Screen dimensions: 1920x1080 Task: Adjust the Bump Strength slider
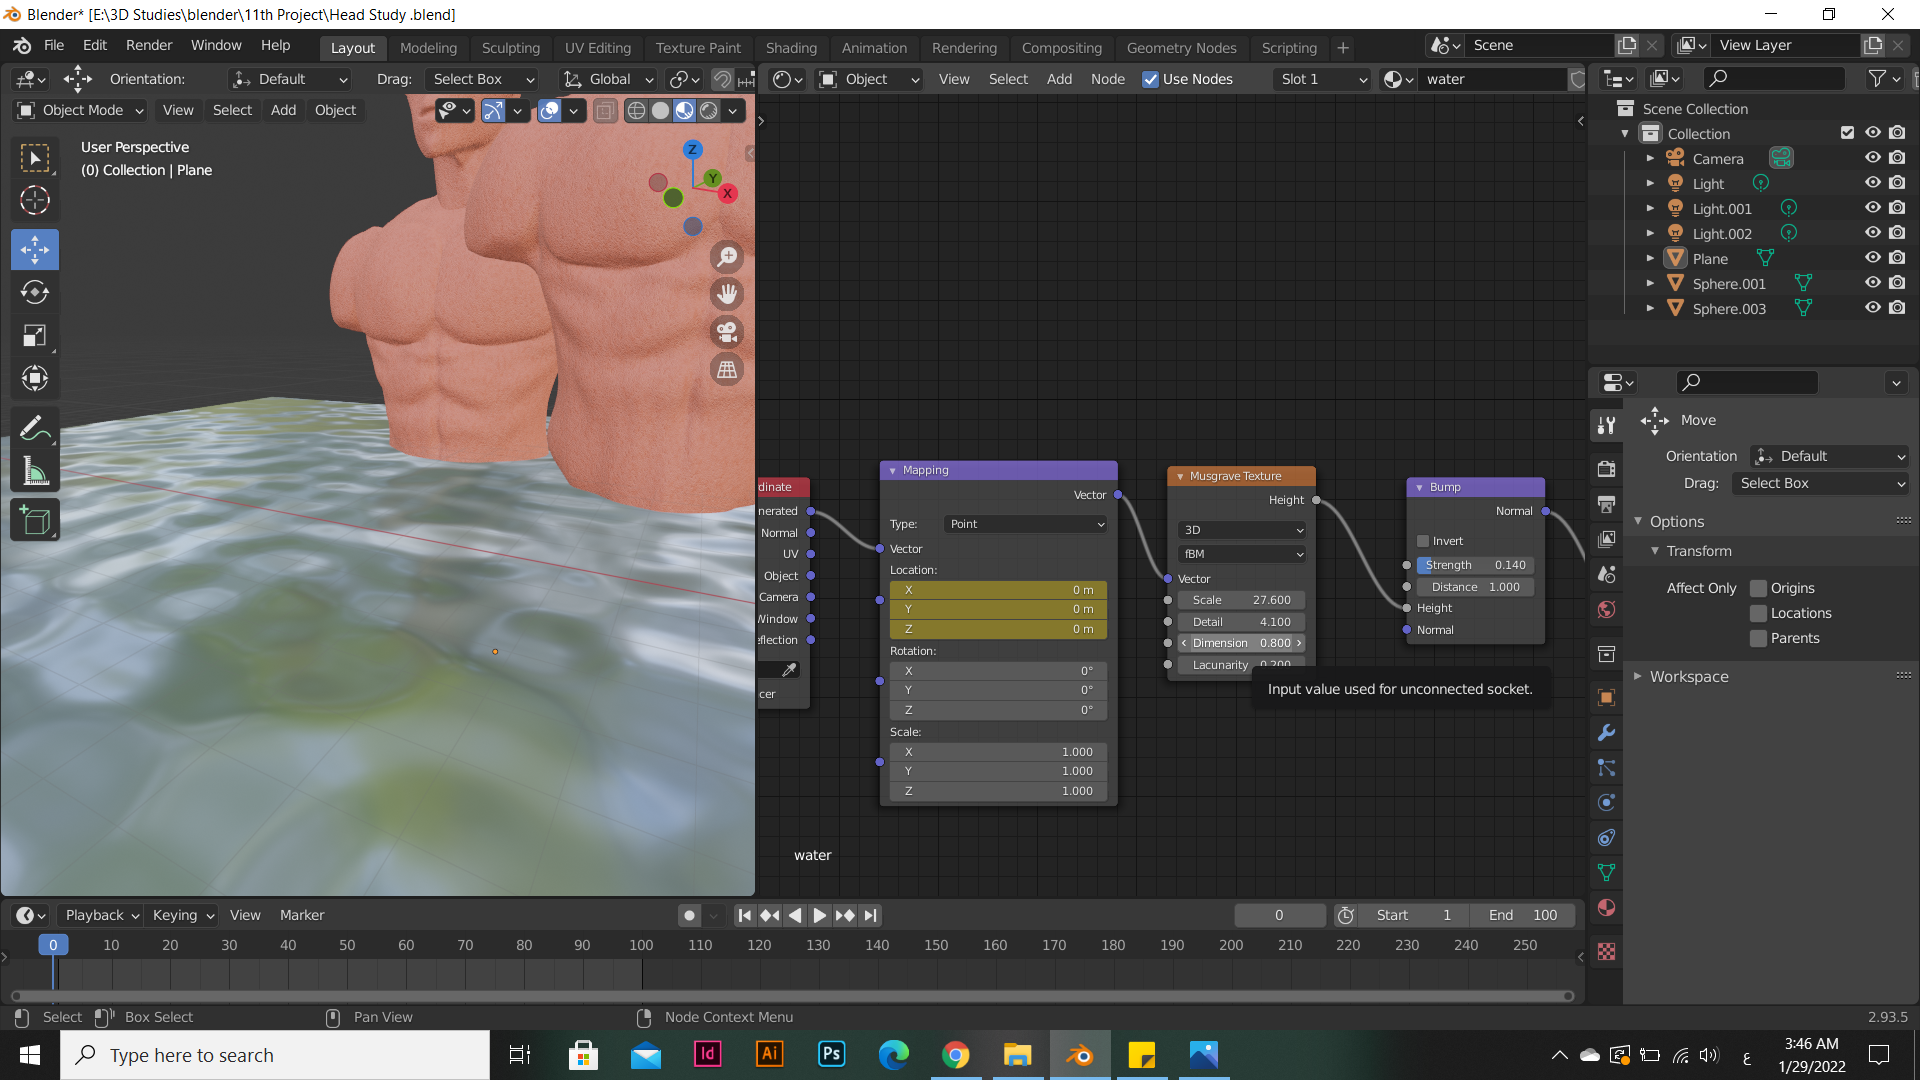click(x=1475, y=565)
